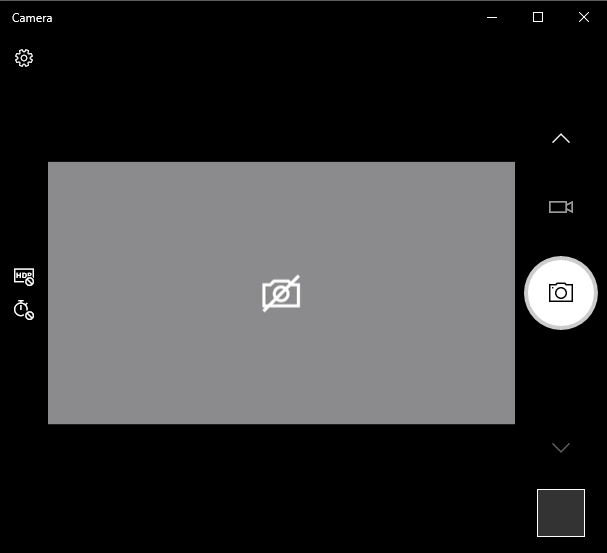Image resolution: width=607 pixels, height=553 pixels.
Task: View the last captured photo in the bottom corner
Action: click(560, 513)
